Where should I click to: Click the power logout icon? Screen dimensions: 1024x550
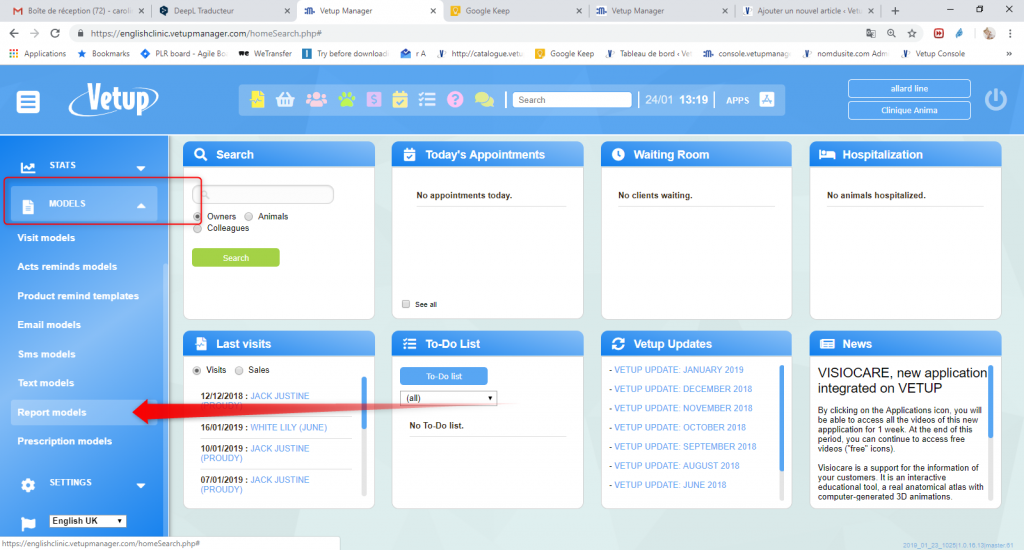996,99
